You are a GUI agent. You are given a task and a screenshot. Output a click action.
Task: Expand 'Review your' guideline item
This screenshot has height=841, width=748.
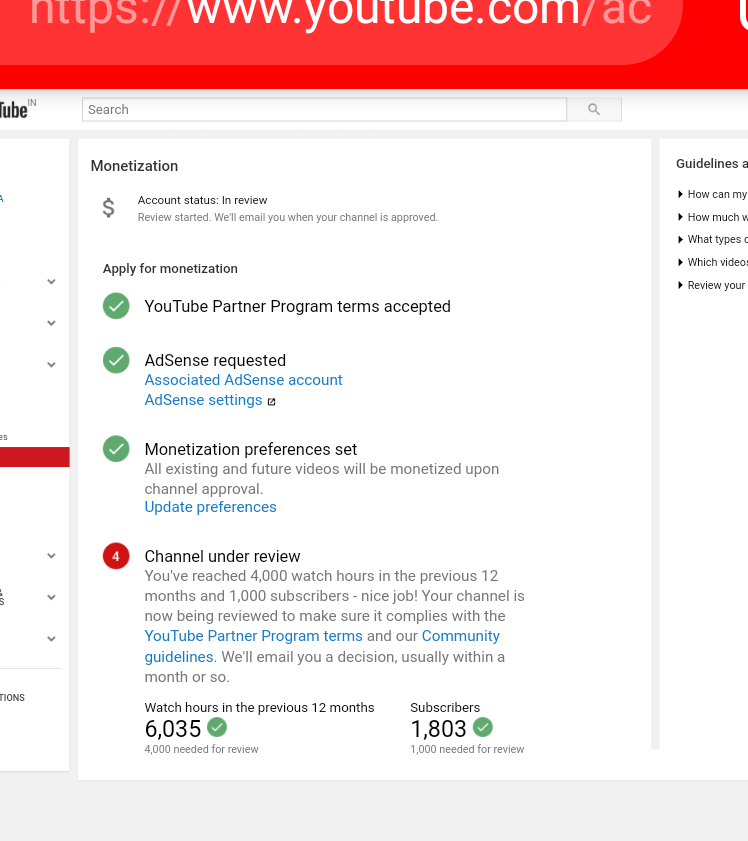[712, 285]
